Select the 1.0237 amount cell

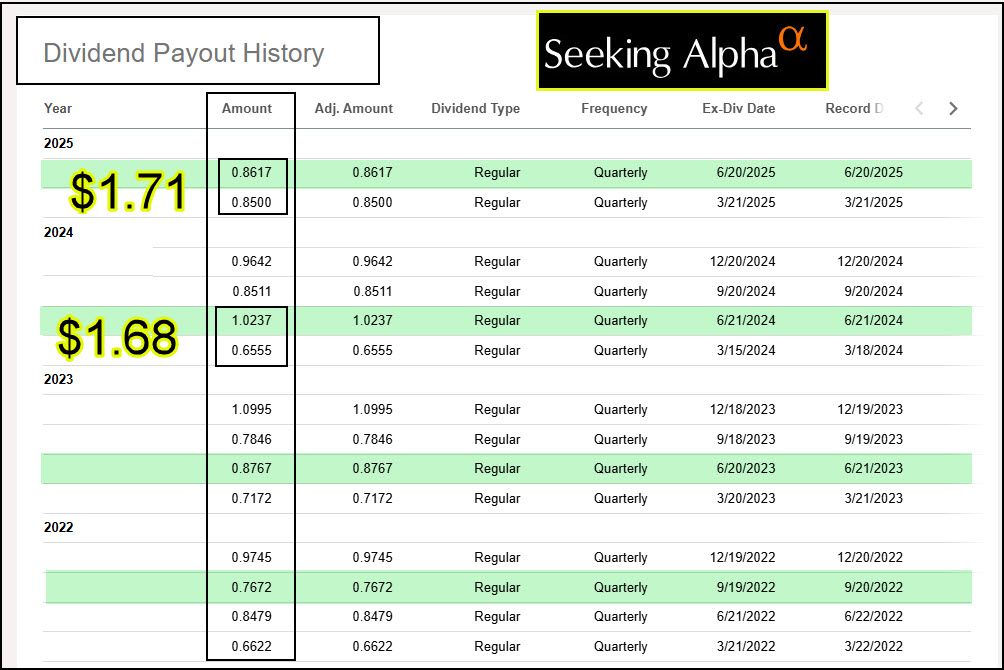click(x=251, y=321)
